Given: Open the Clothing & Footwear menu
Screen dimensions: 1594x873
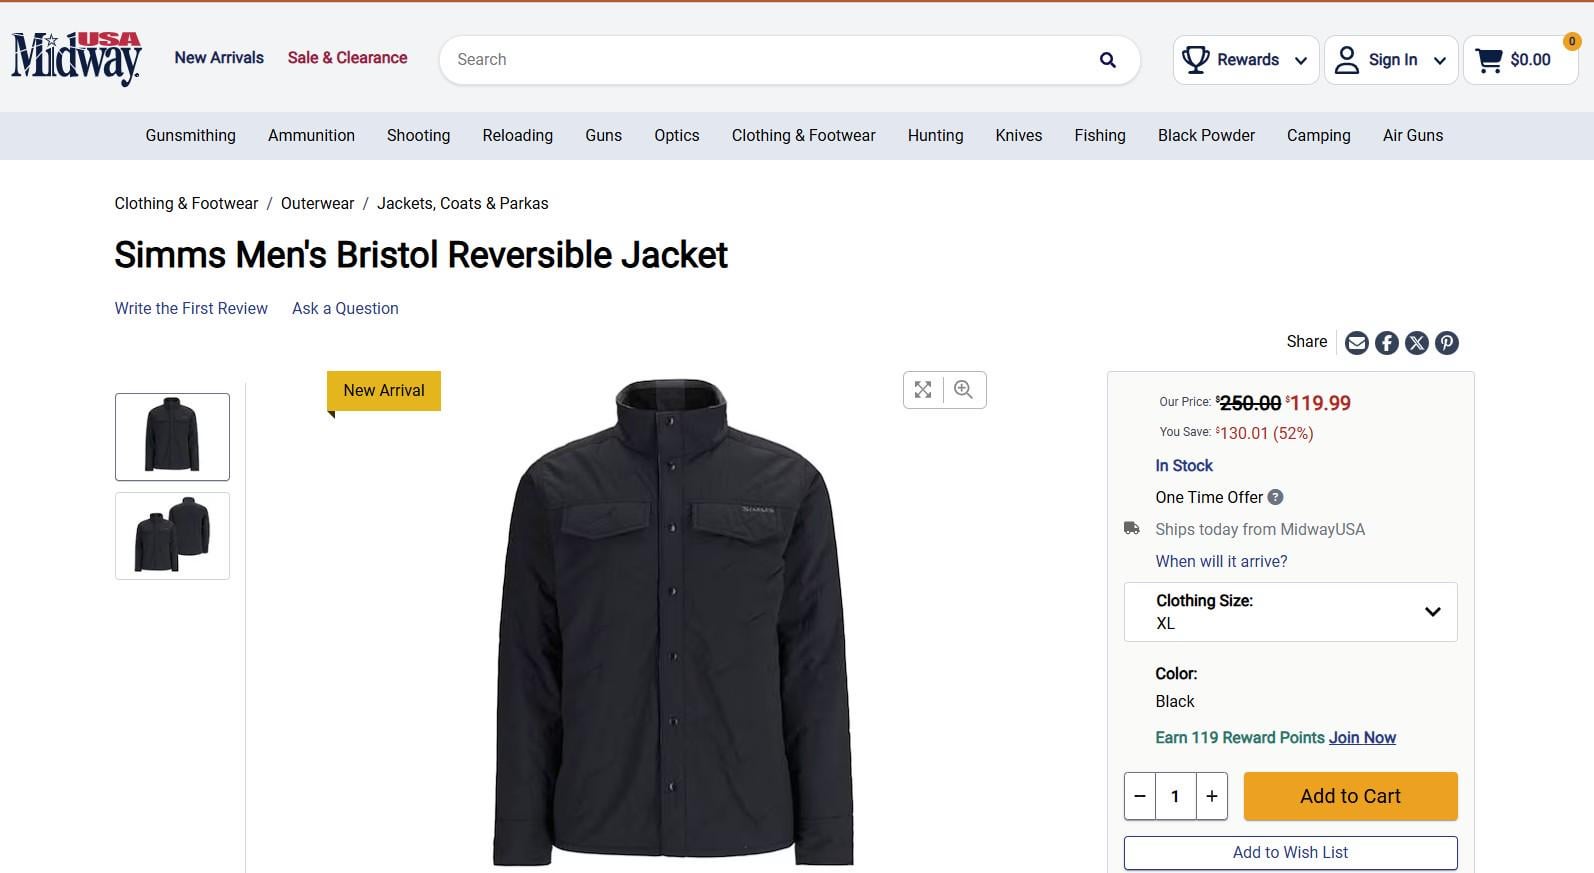Looking at the screenshot, I should (x=803, y=136).
